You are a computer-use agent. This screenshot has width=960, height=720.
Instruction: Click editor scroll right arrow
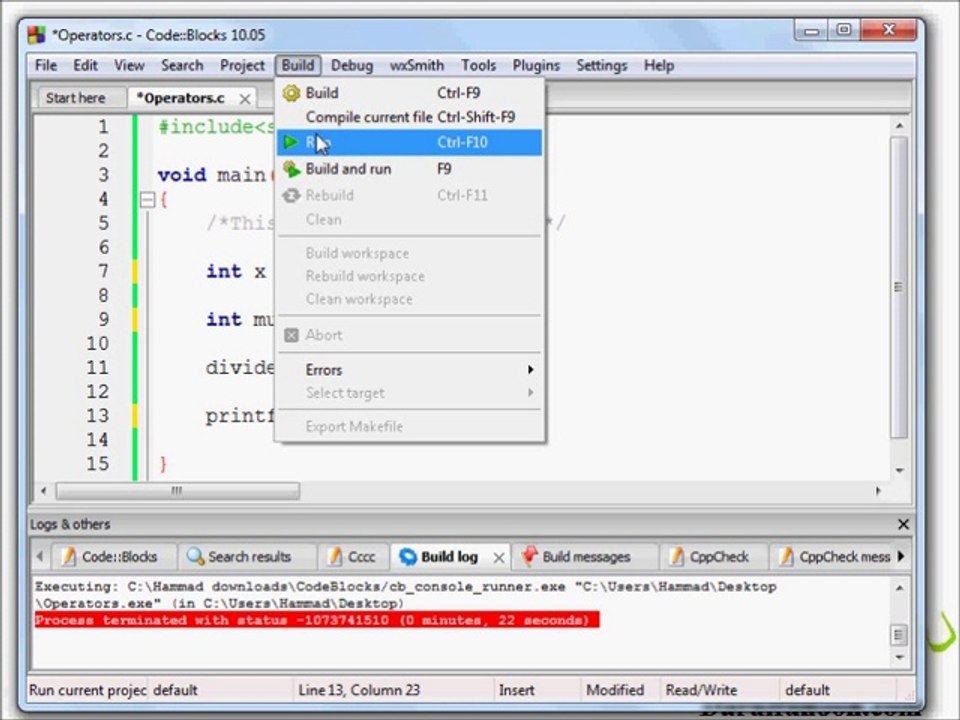coord(878,491)
